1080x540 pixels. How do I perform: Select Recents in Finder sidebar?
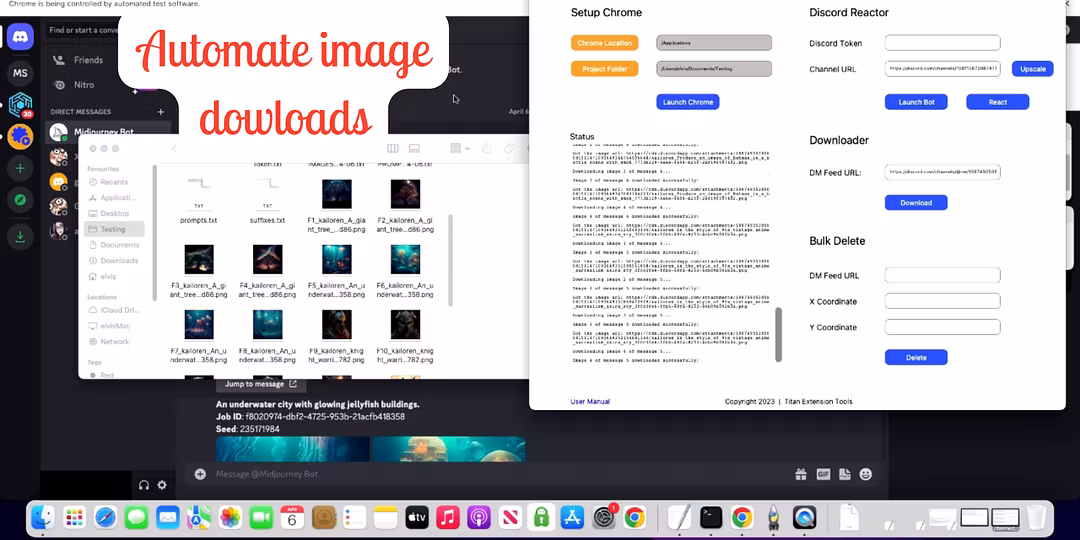(114, 182)
